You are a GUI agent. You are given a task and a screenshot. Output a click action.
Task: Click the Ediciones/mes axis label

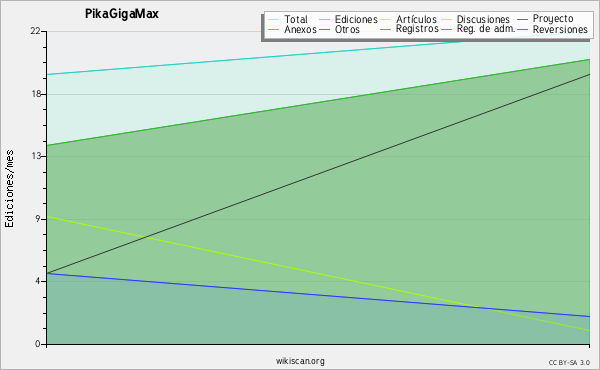(x=9, y=189)
